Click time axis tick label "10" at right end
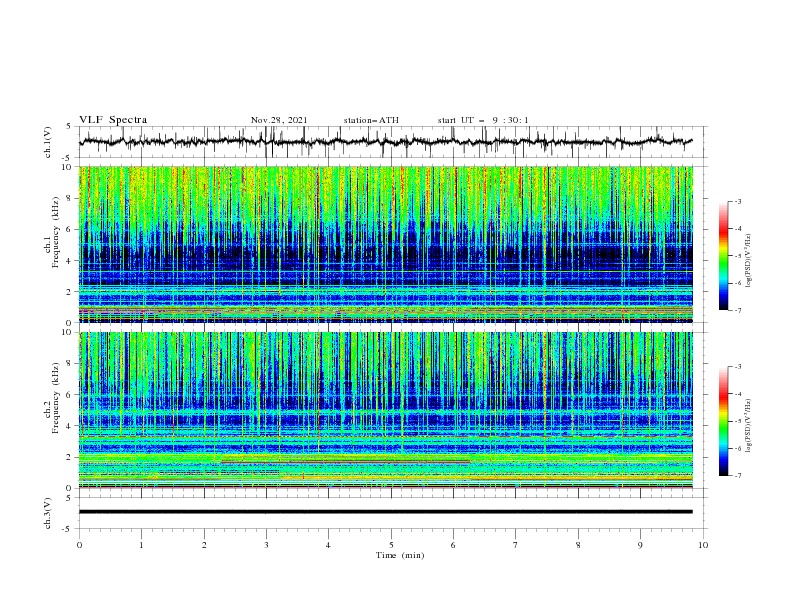 click(x=703, y=545)
